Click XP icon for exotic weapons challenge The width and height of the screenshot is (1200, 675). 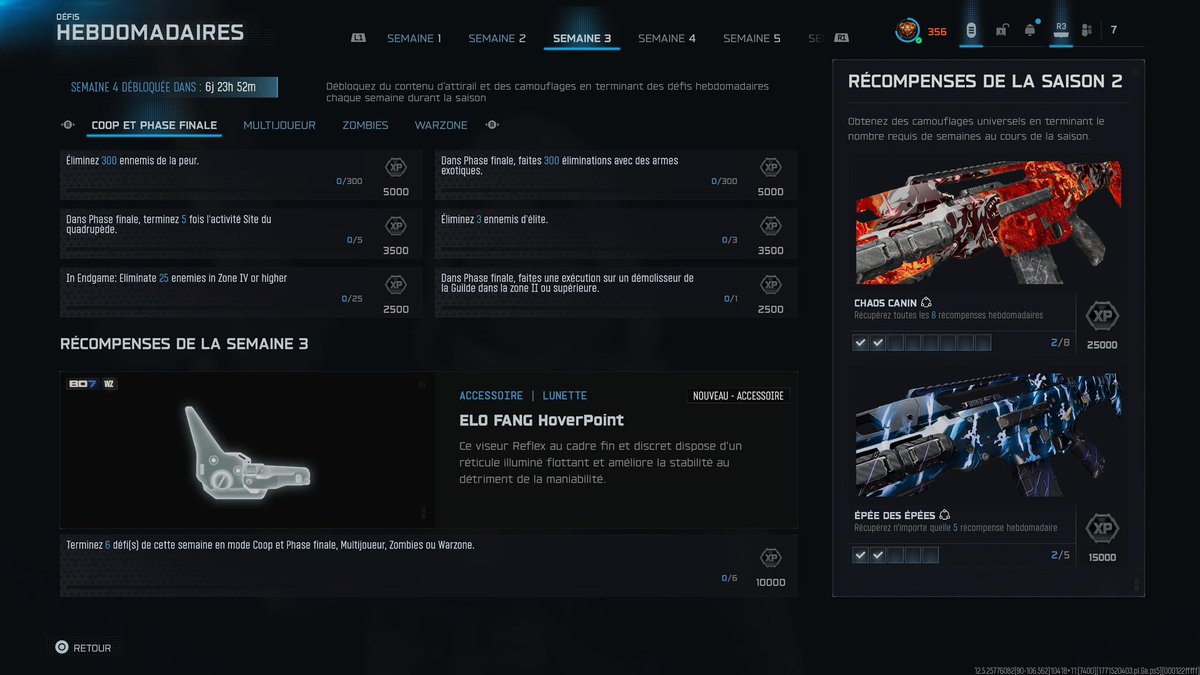pyautogui.click(x=771, y=167)
